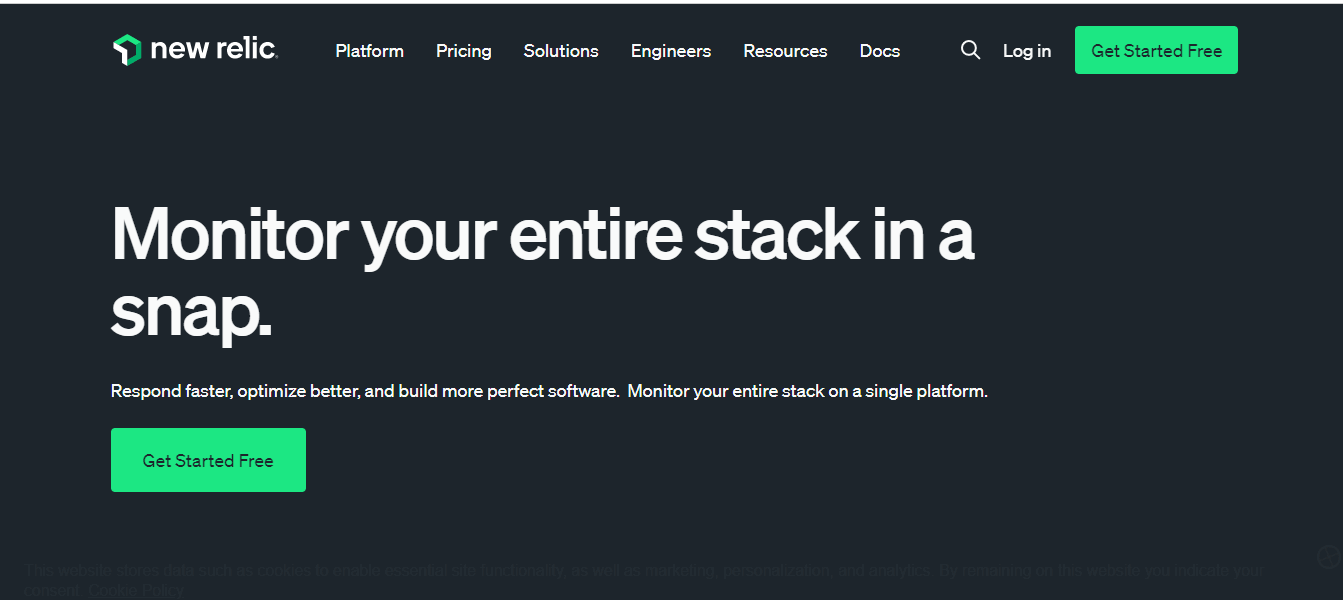Open the Solutions dropdown
This screenshot has width=1343, height=600.
tap(560, 51)
